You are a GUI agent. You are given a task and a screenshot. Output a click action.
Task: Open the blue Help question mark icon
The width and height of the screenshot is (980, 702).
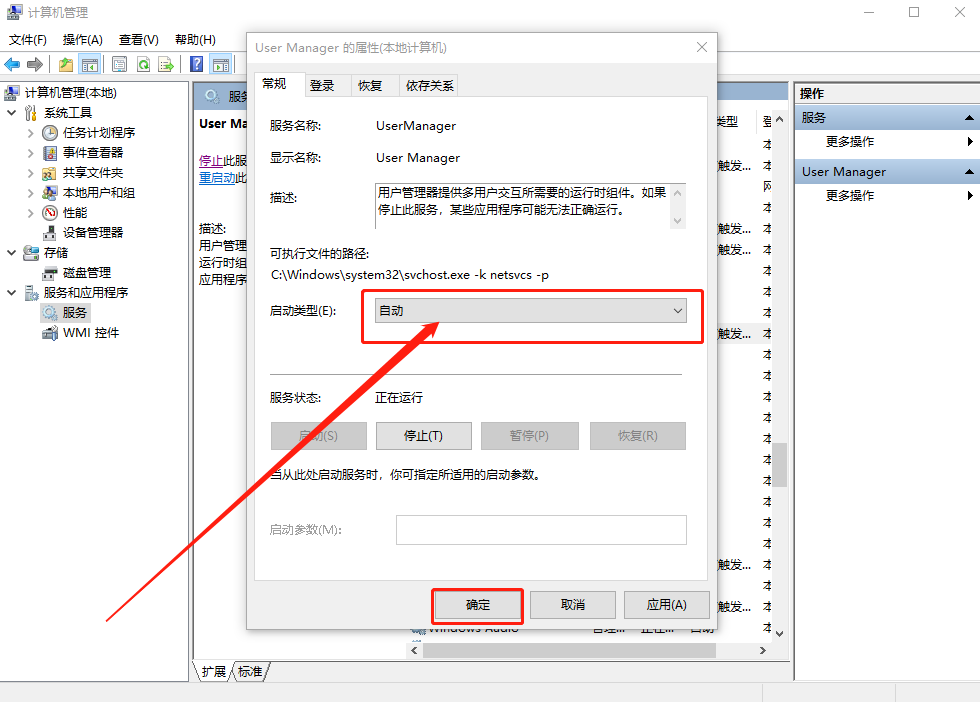pos(196,64)
